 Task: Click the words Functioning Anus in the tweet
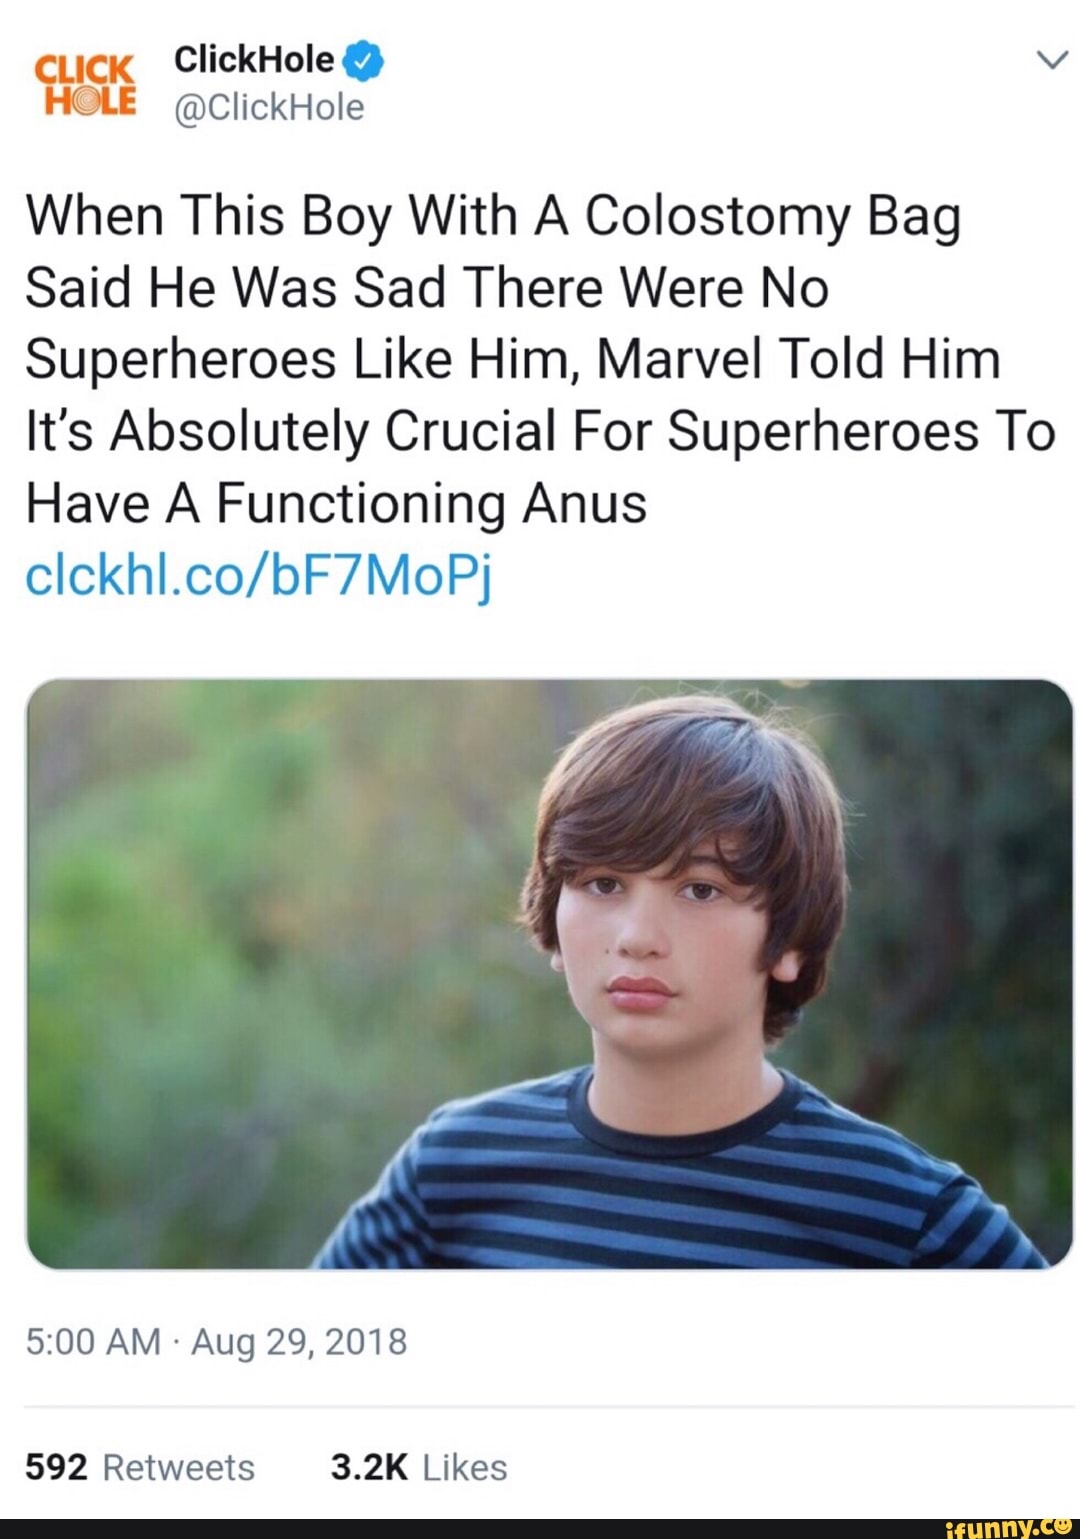click(431, 503)
